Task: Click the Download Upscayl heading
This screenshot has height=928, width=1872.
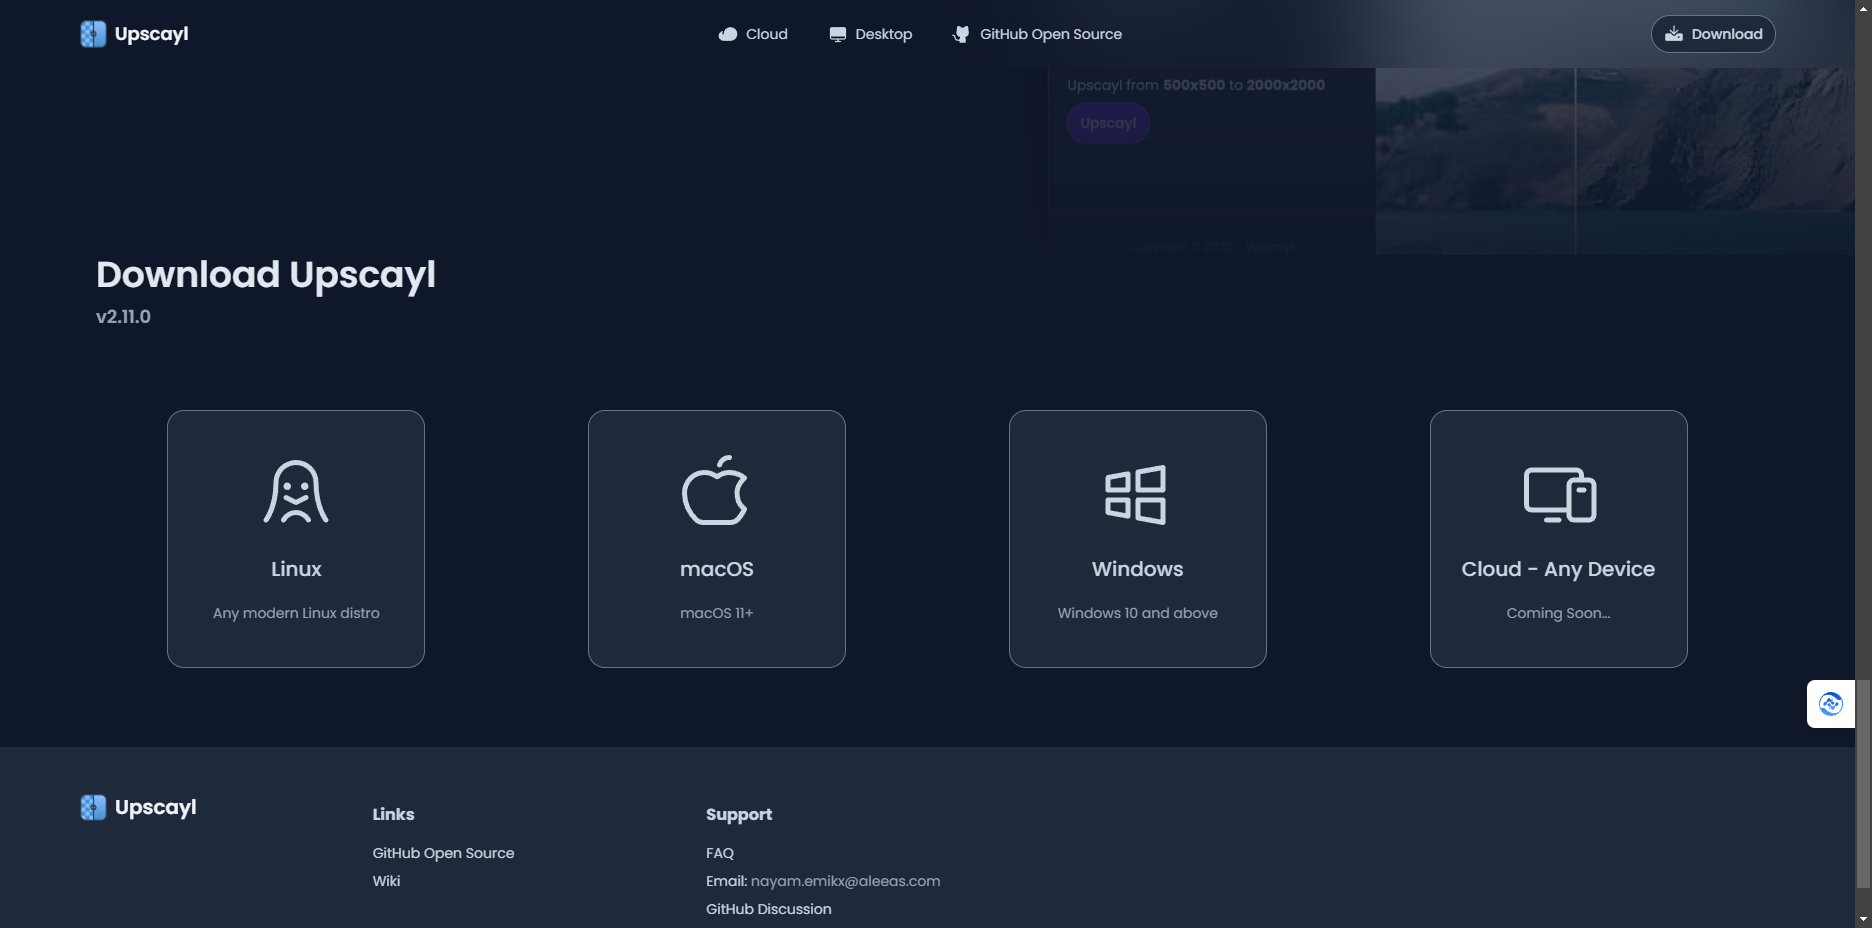Action: 266,275
